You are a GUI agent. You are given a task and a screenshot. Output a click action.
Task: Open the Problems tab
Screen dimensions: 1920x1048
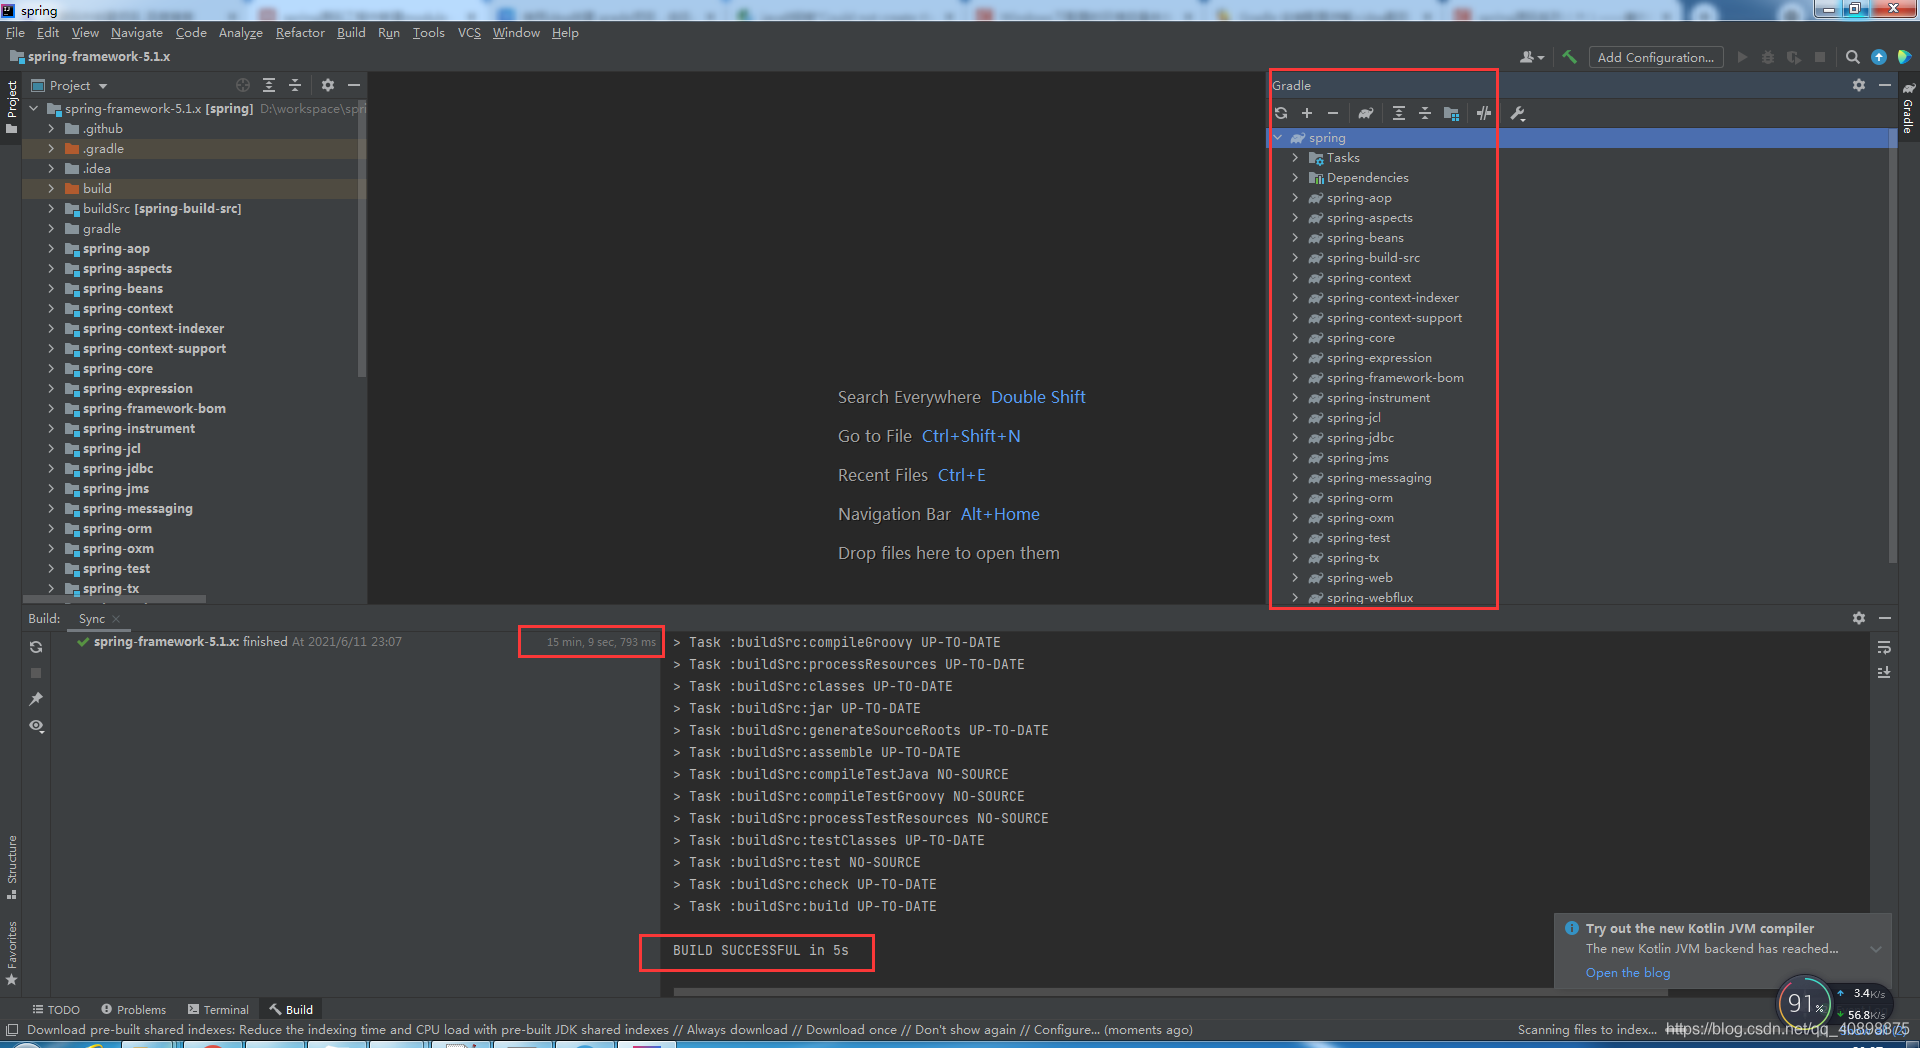tap(133, 1009)
